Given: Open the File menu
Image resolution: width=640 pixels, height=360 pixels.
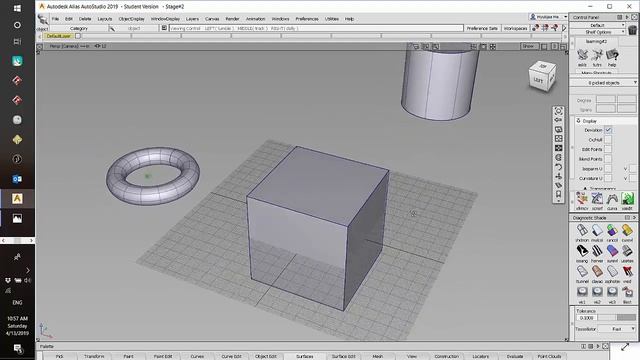Looking at the screenshot, I should click(x=55, y=19).
